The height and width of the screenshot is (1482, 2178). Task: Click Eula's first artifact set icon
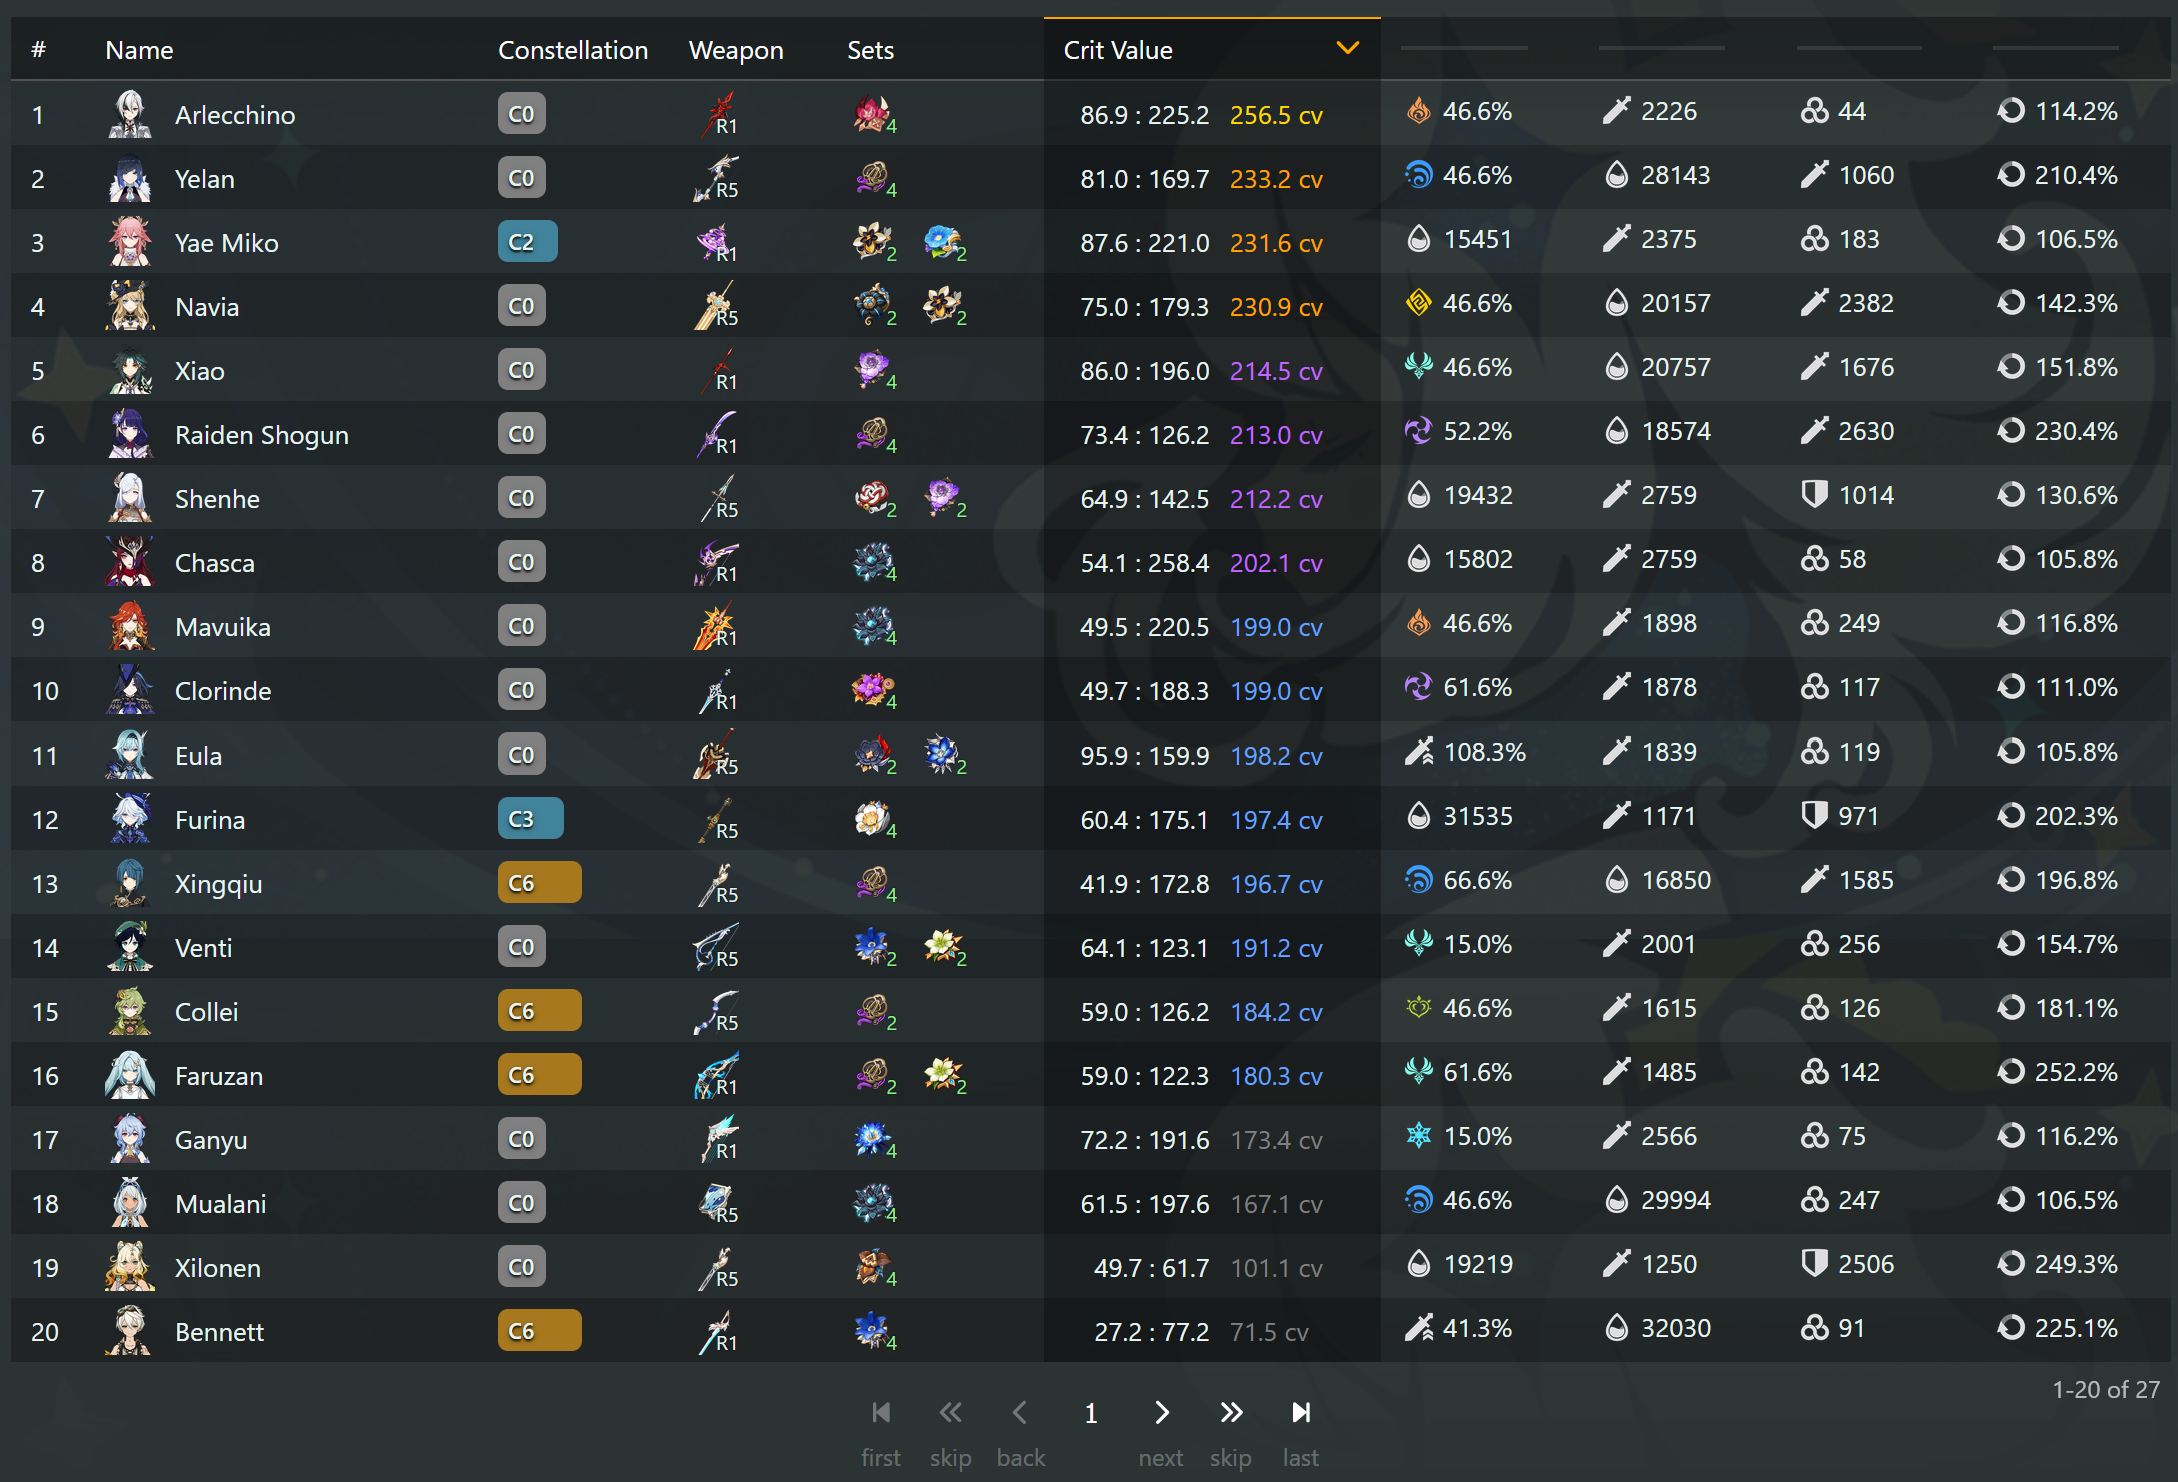click(x=872, y=755)
